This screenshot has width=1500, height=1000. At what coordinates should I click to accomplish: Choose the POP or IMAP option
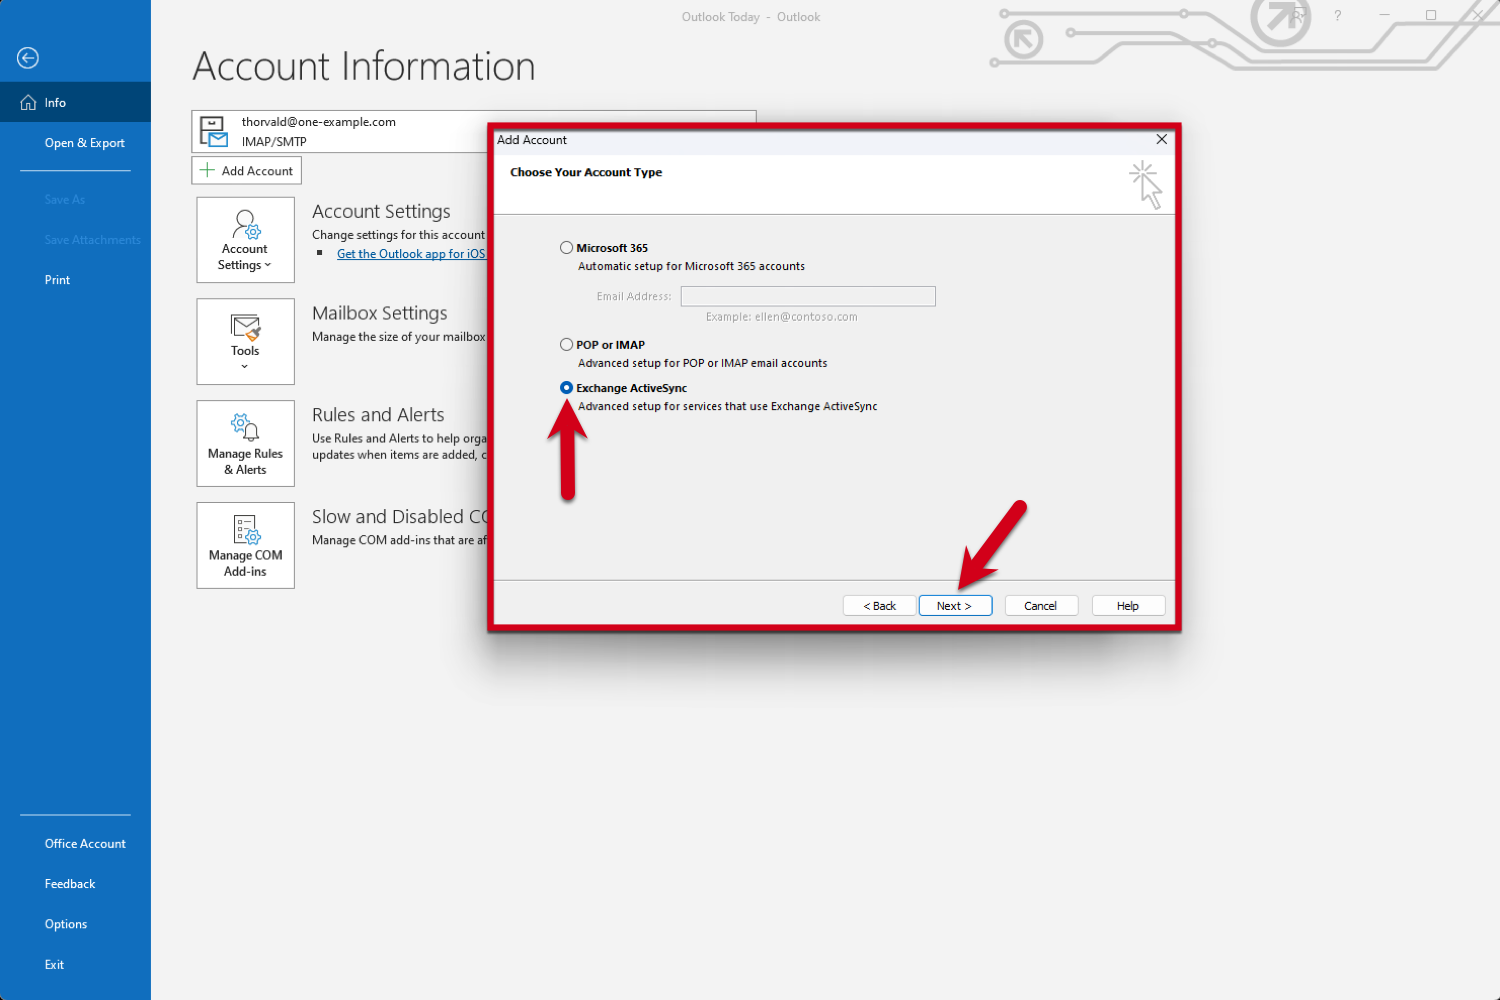click(x=567, y=344)
